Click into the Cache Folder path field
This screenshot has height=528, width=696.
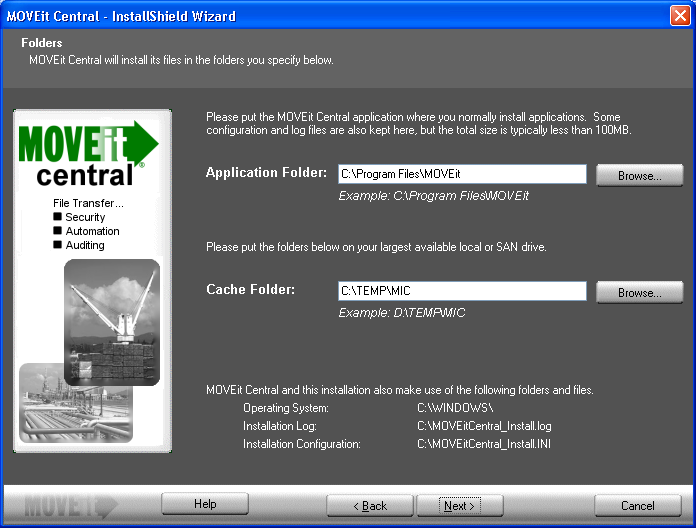pyautogui.click(x=462, y=291)
